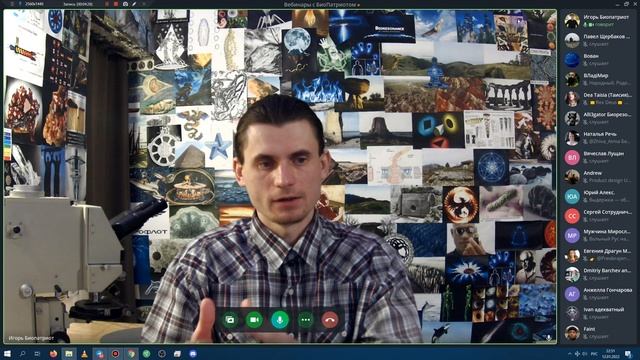Click the red record app on taskbar
The width and height of the screenshot is (640, 360).
click(116, 353)
